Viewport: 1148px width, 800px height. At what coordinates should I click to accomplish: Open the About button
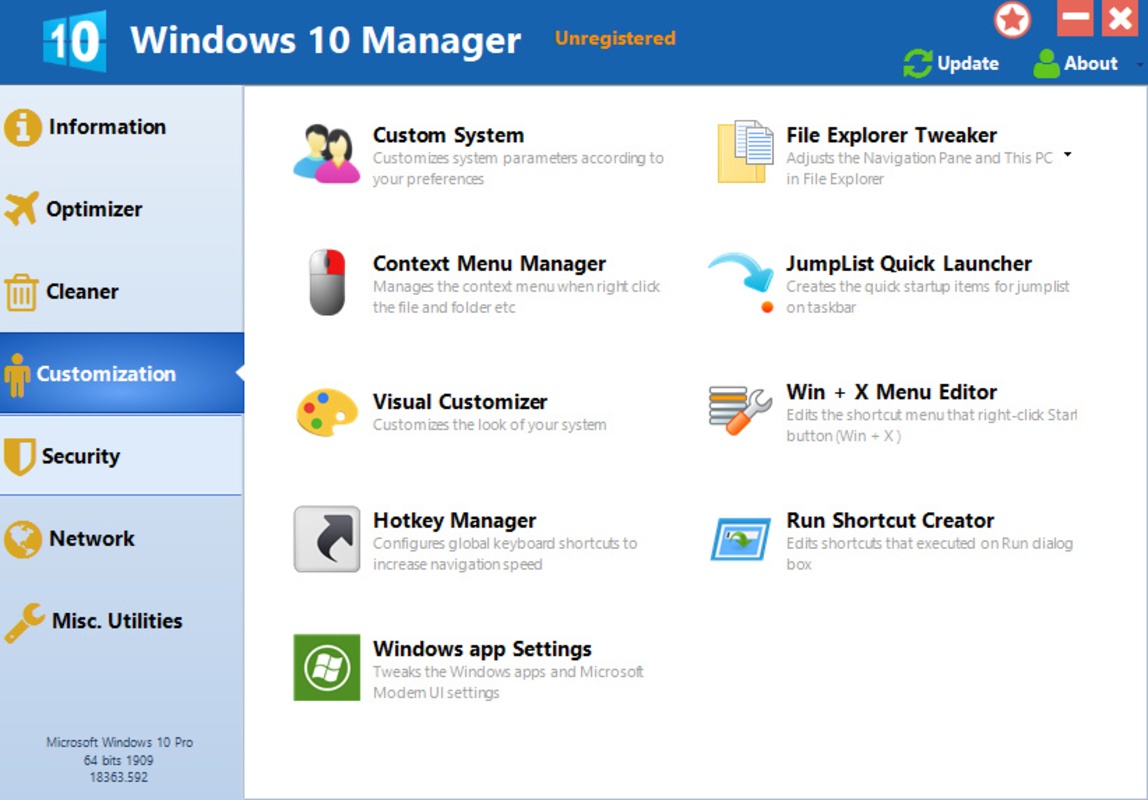coord(1076,64)
